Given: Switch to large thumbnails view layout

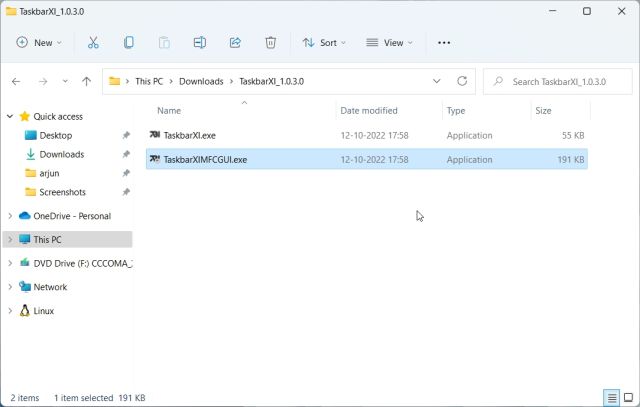Looking at the screenshot, I should click(627, 398).
